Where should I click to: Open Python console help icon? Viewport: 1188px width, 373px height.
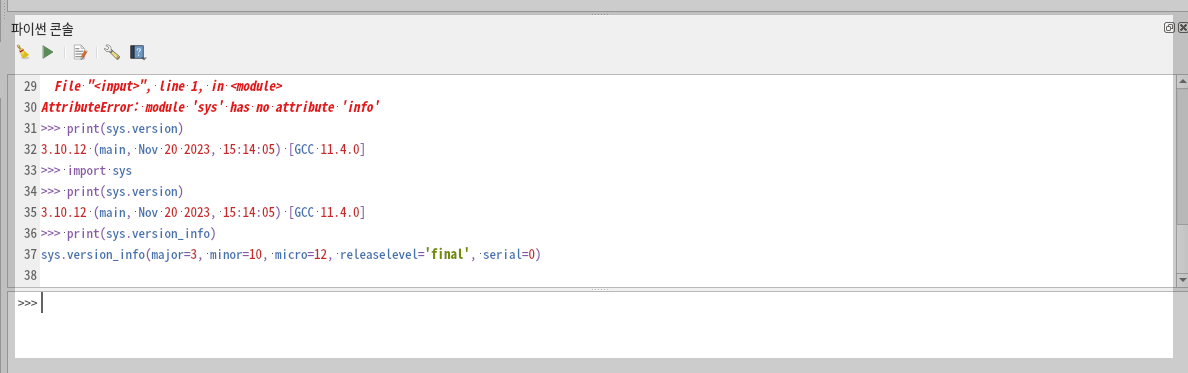[x=138, y=52]
